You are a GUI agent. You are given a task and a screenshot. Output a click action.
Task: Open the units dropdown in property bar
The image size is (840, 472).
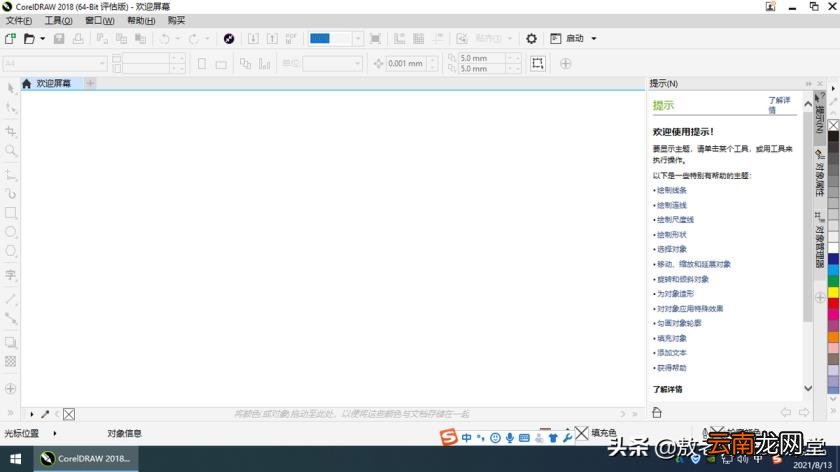tap(357, 63)
